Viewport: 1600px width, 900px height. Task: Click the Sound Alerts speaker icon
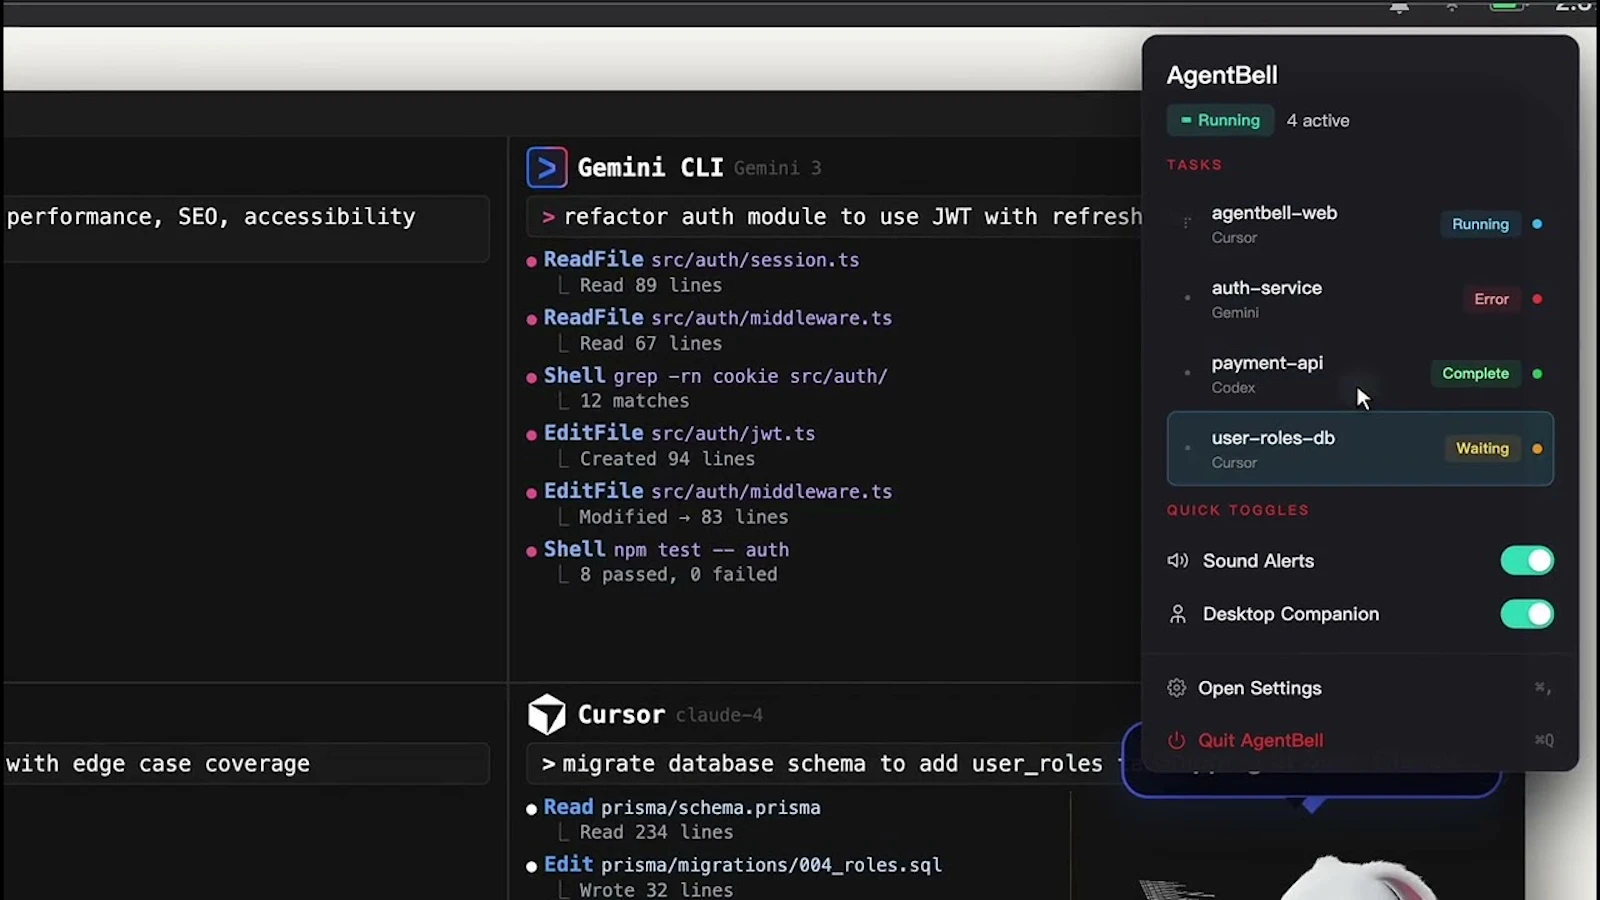coord(1178,561)
